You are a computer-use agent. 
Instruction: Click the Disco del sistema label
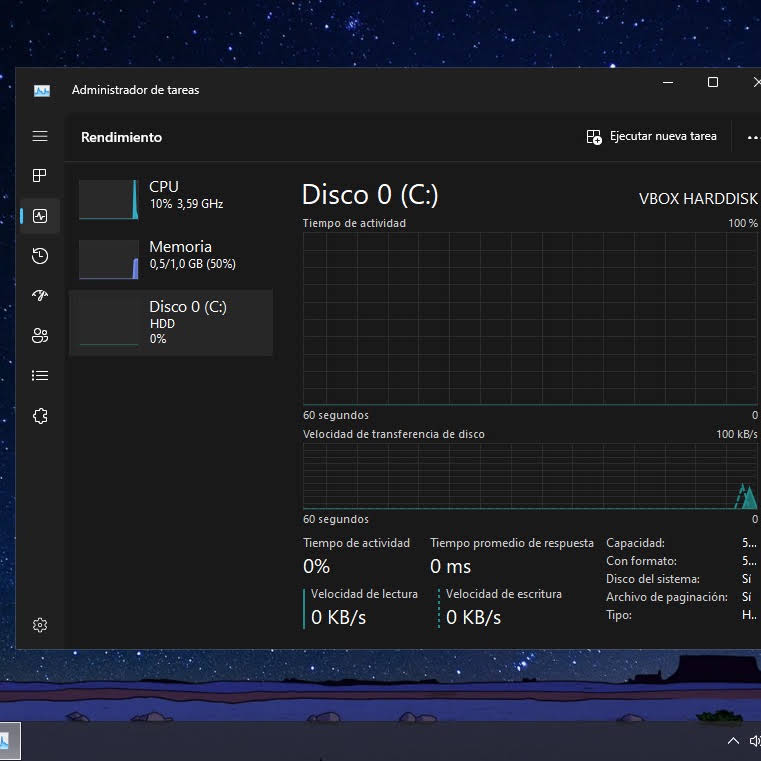pyautogui.click(x=653, y=579)
